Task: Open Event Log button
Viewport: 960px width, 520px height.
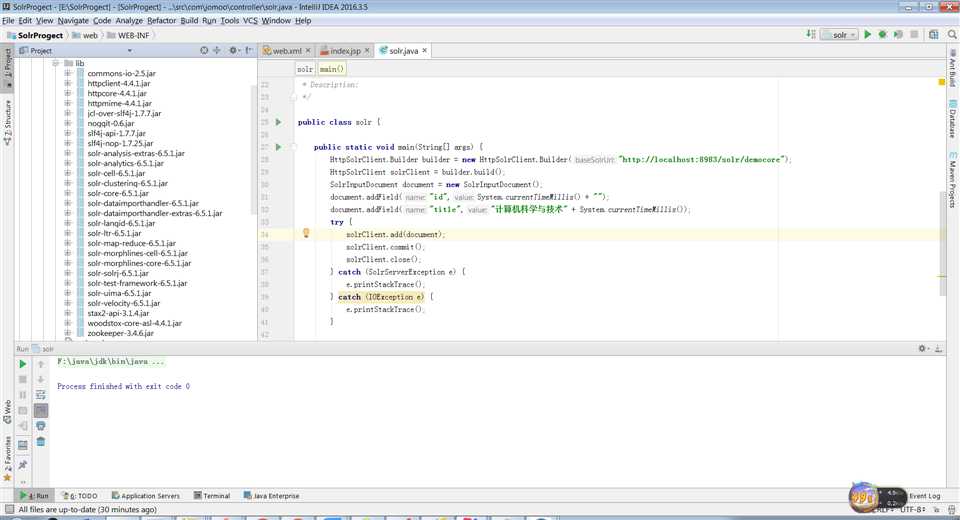Action: pyautogui.click(x=924, y=496)
